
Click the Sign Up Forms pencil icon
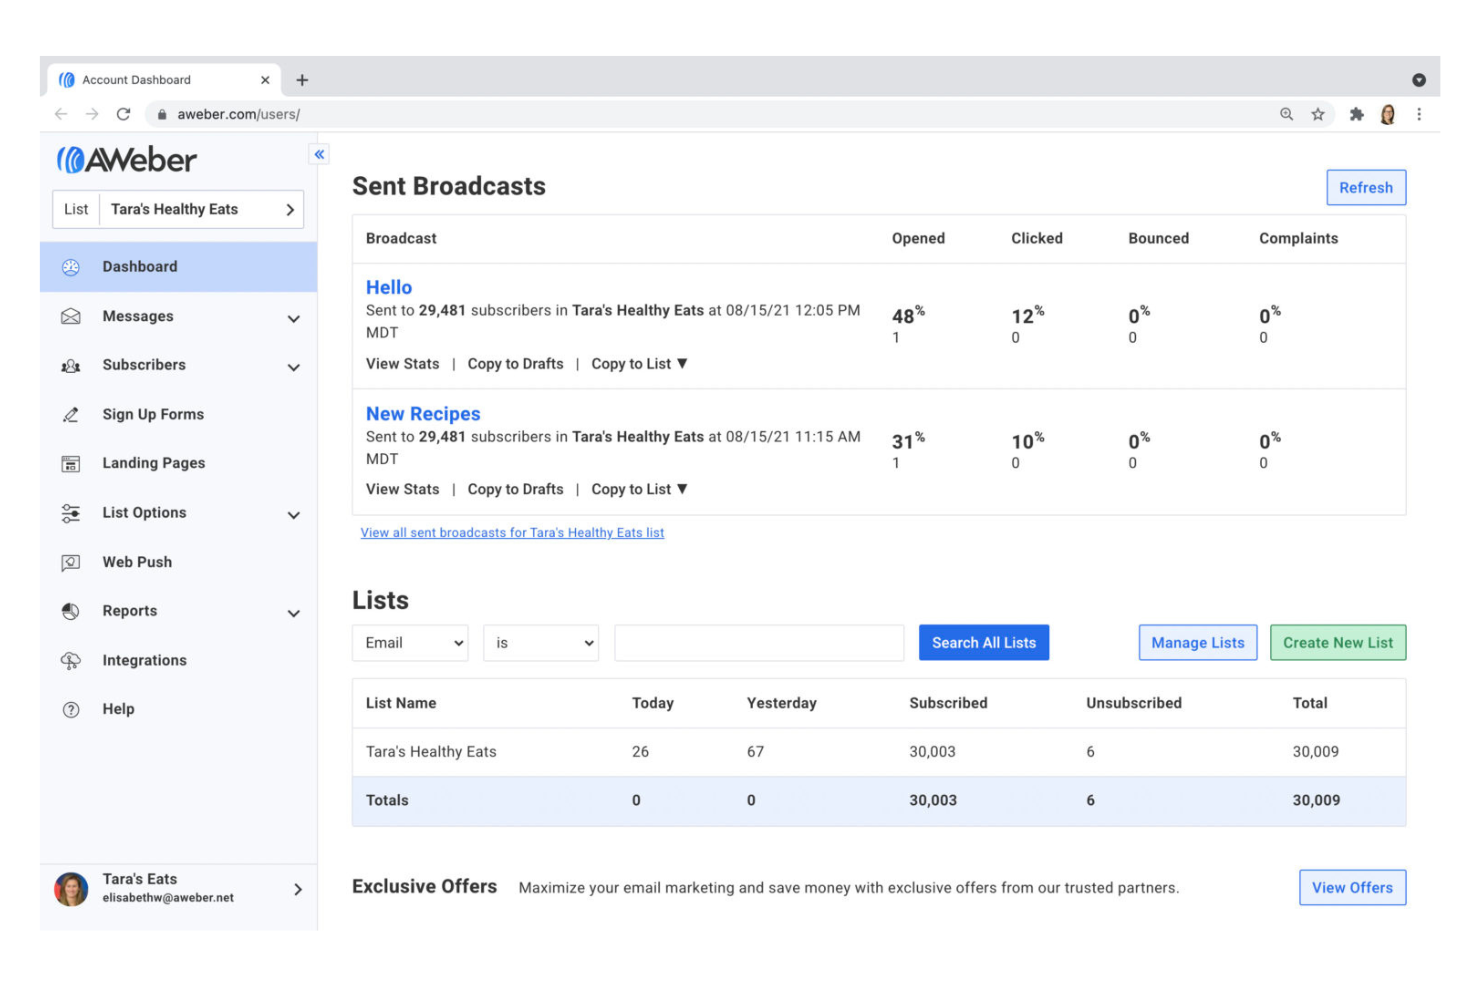click(71, 415)
